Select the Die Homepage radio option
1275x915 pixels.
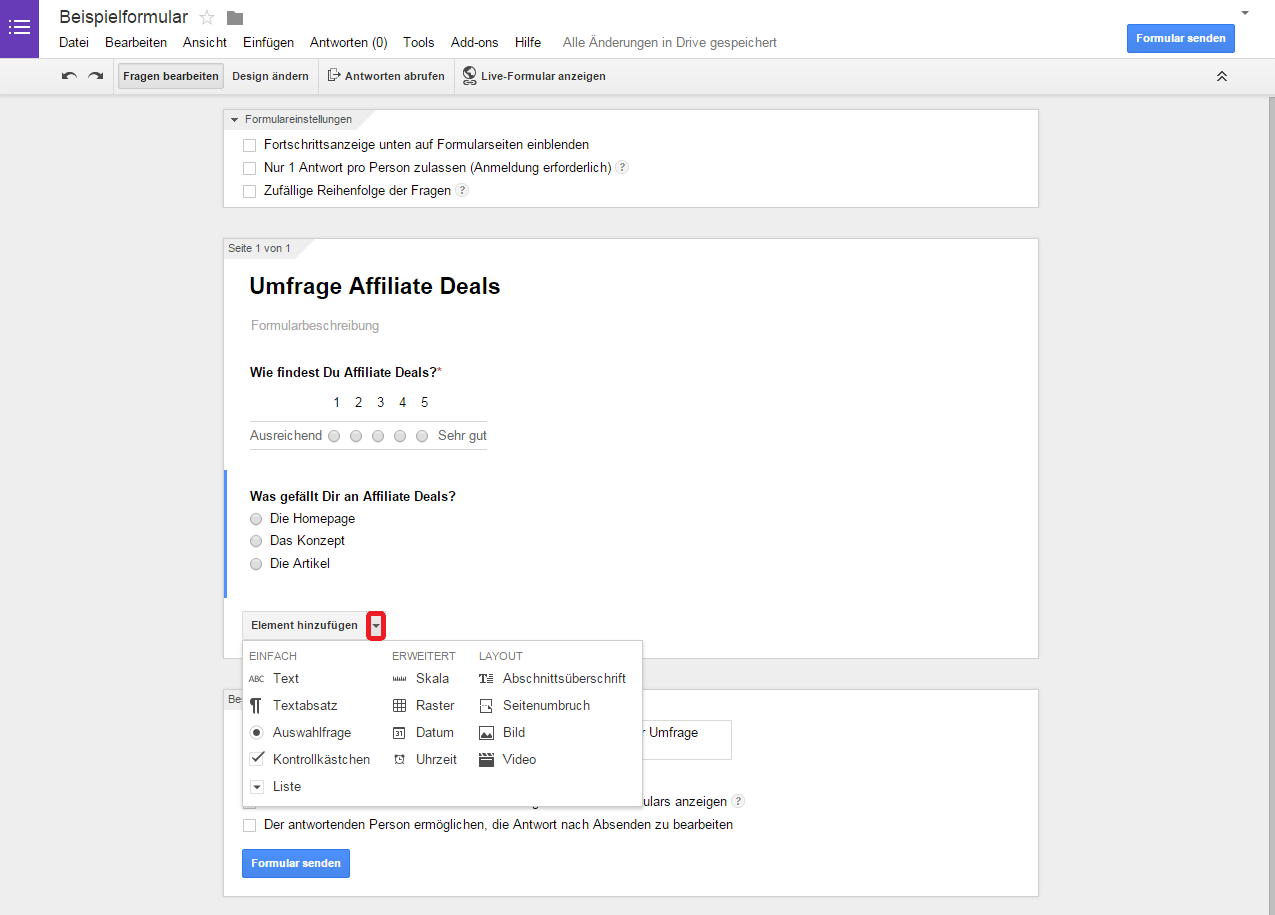[256, 518]
